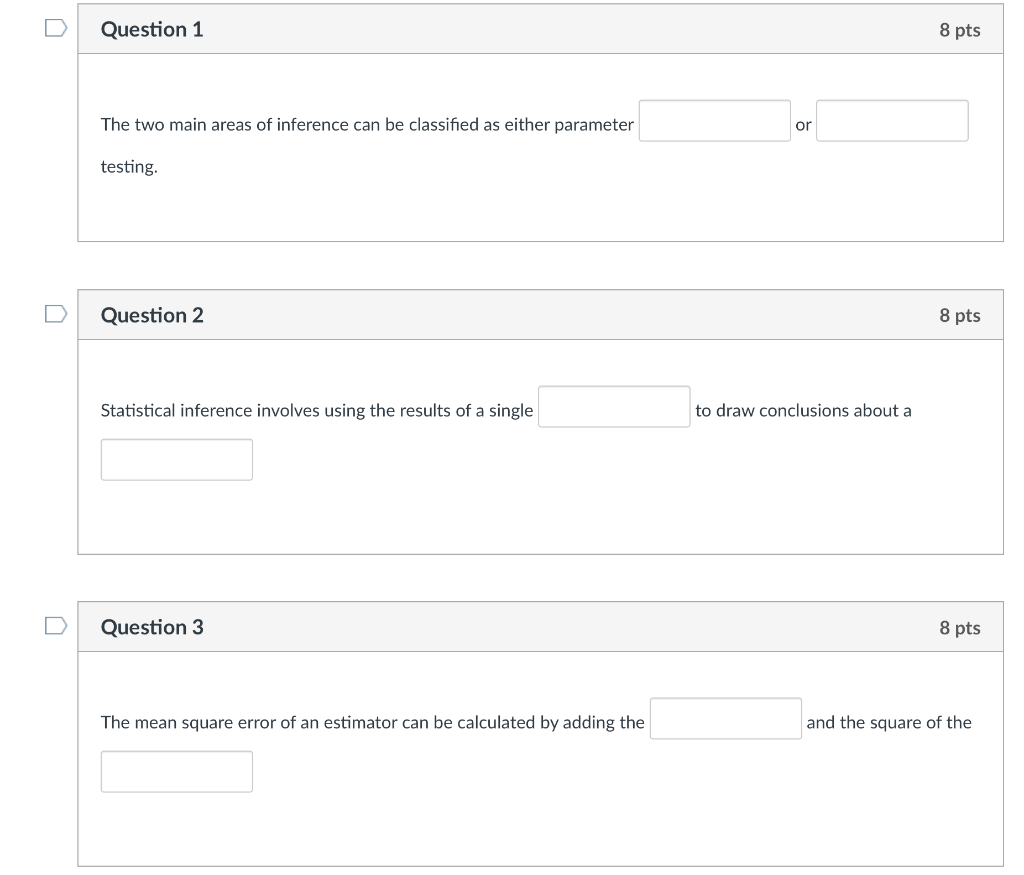This screenshot has width=1024, height=875.
Task: Select the Question 1 header
Action: pyautogui.click(x=540, y=29)
